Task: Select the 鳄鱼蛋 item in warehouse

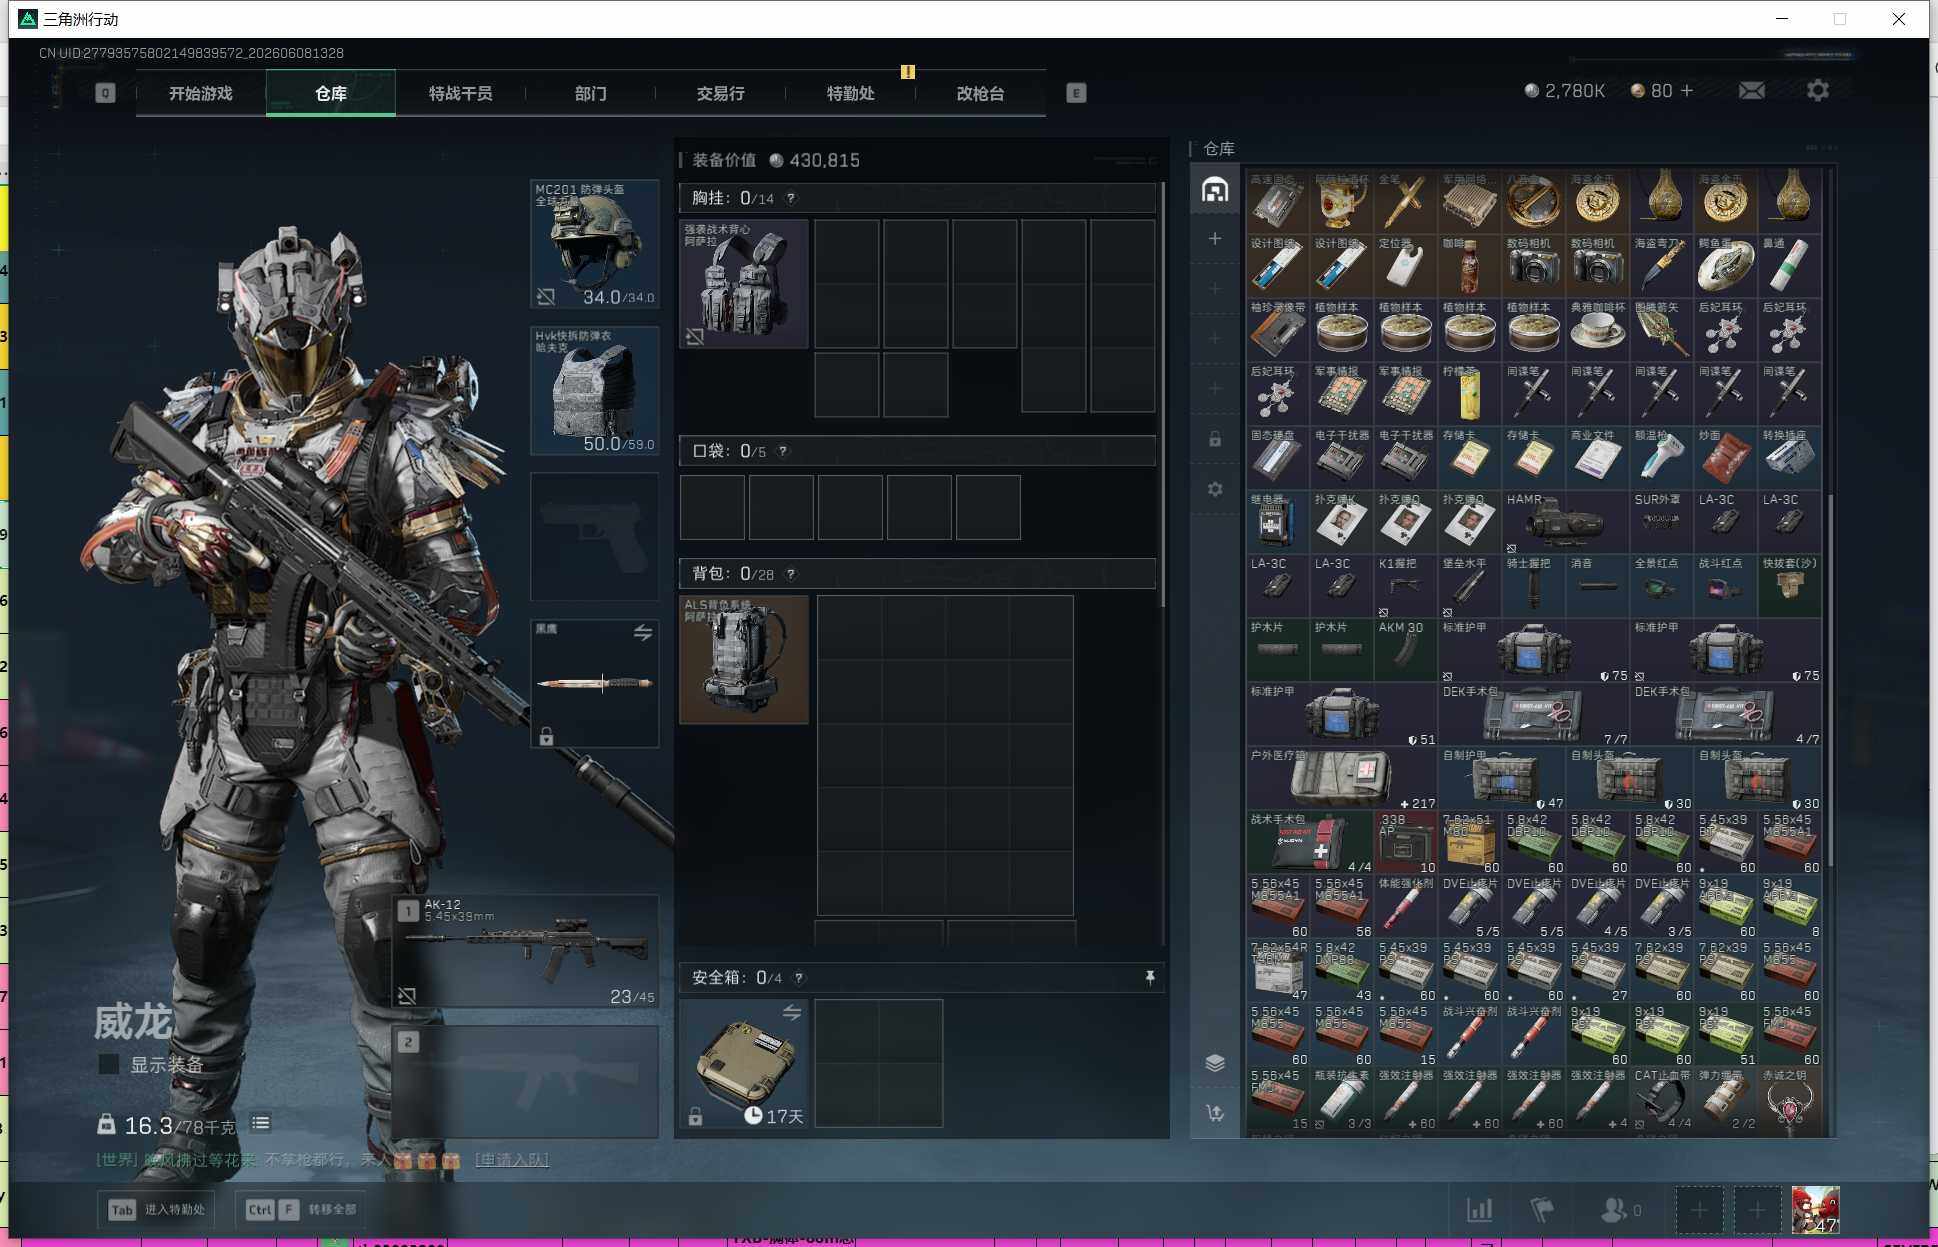Action: click(1726, 266)
